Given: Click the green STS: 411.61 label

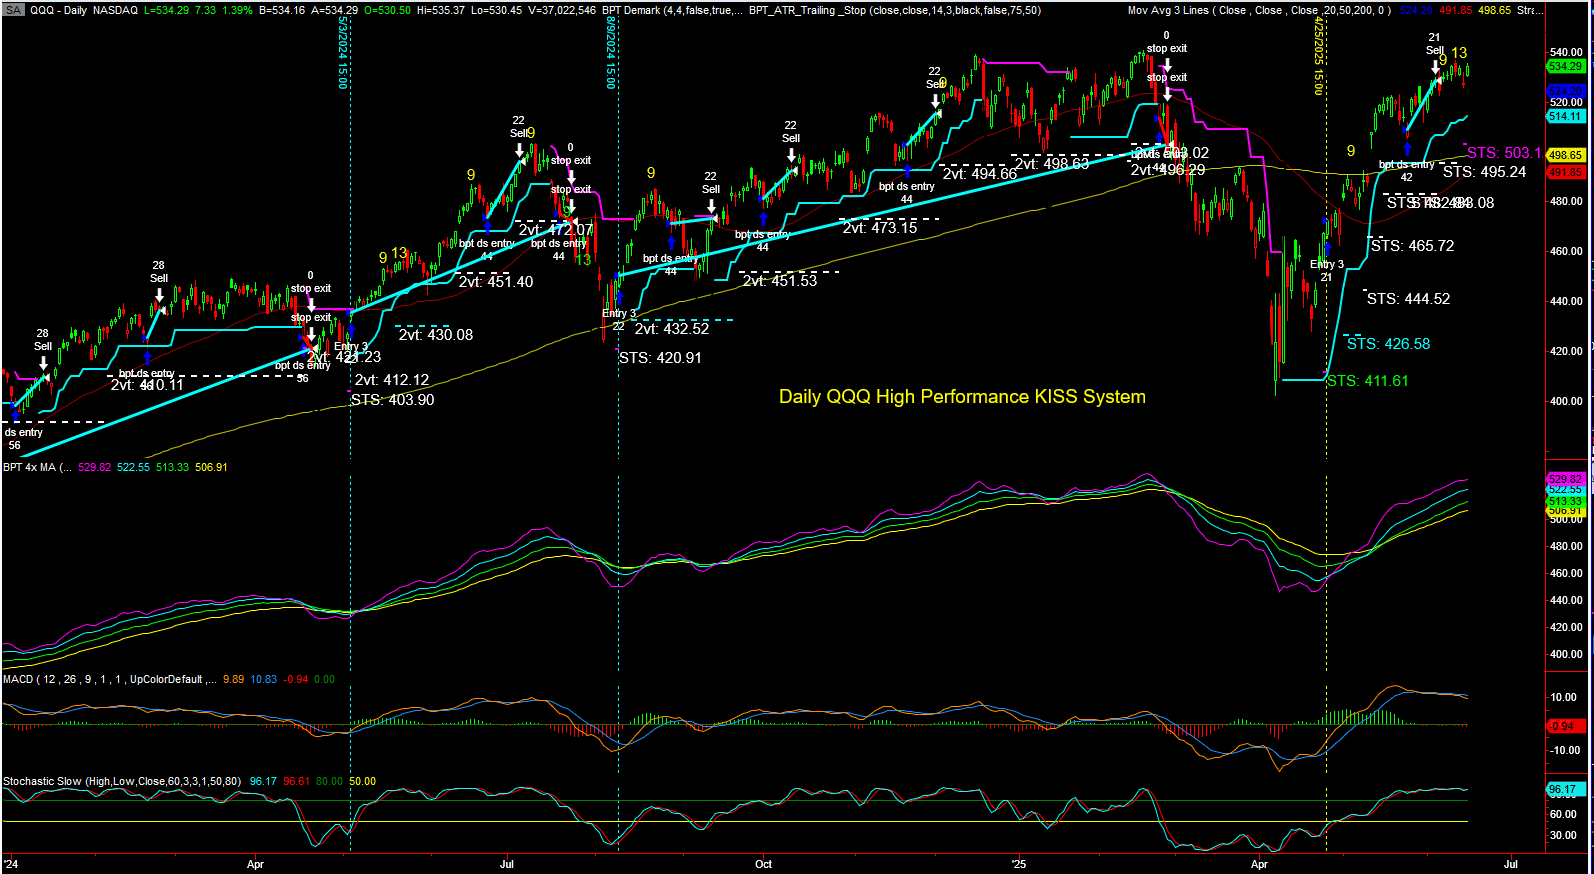Looking at the screenshot, I should tap(1367, 381).
